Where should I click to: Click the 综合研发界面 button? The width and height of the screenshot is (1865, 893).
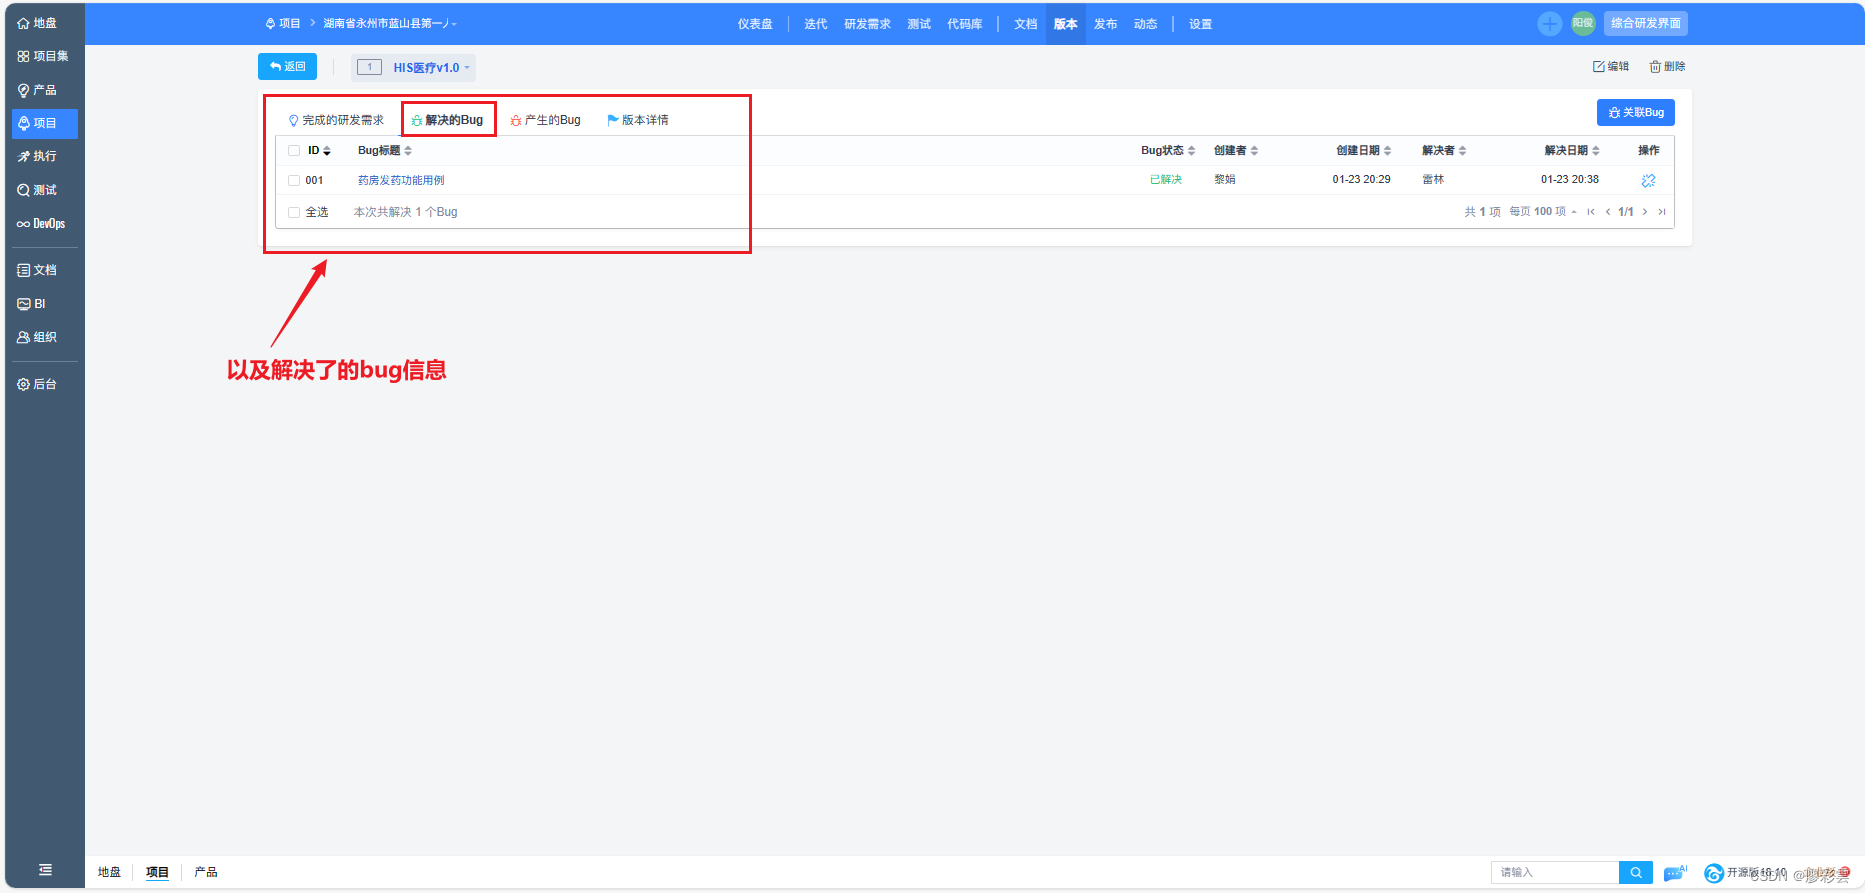point(1646,23)
